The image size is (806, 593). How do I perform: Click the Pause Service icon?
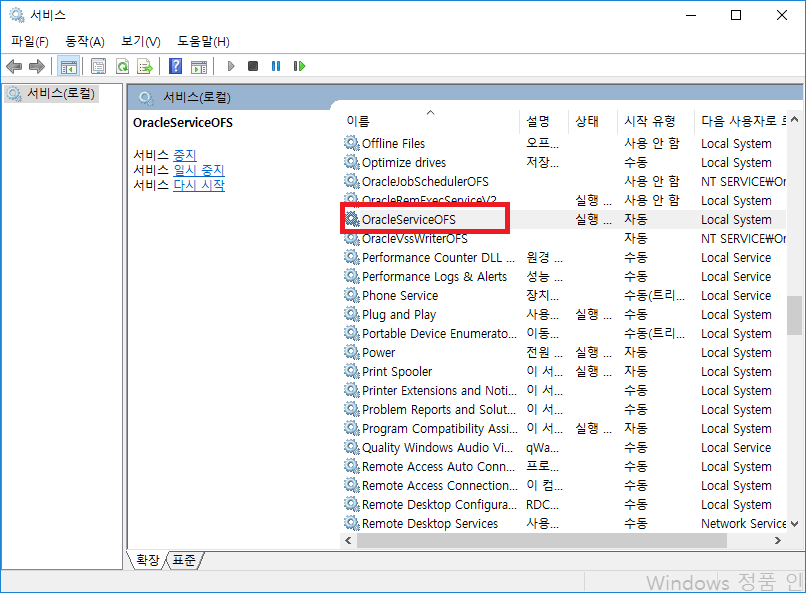tap(276, 66)
